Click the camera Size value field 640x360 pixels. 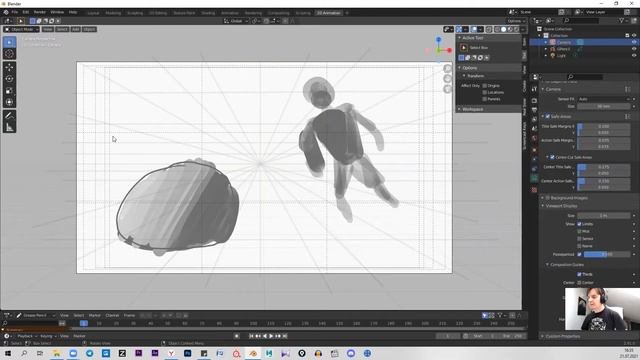604,106
